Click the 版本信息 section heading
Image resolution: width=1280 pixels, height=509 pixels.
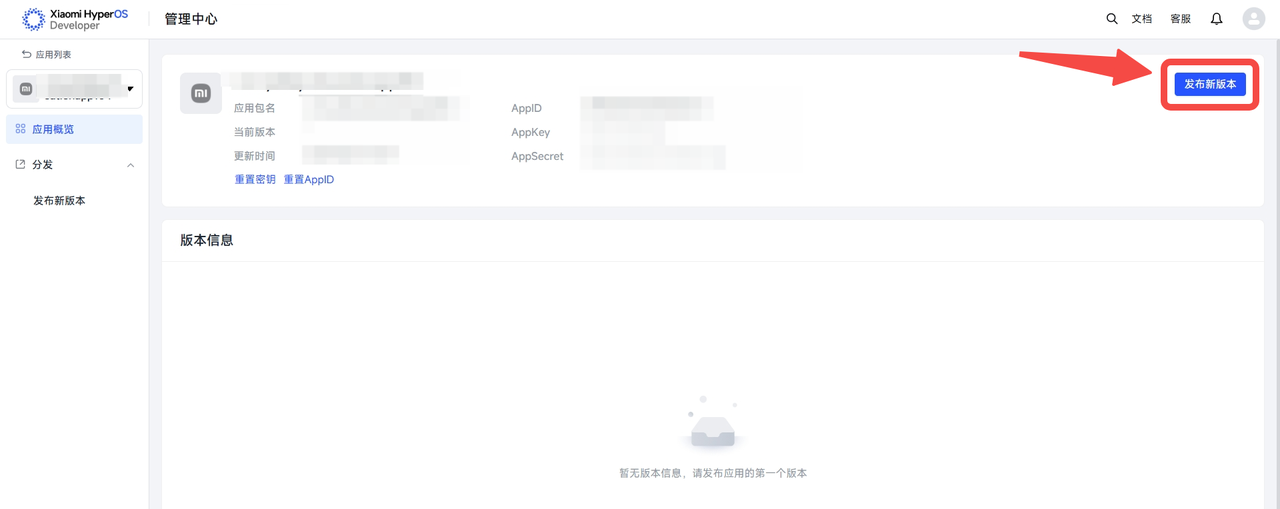[x=206, y=240]
